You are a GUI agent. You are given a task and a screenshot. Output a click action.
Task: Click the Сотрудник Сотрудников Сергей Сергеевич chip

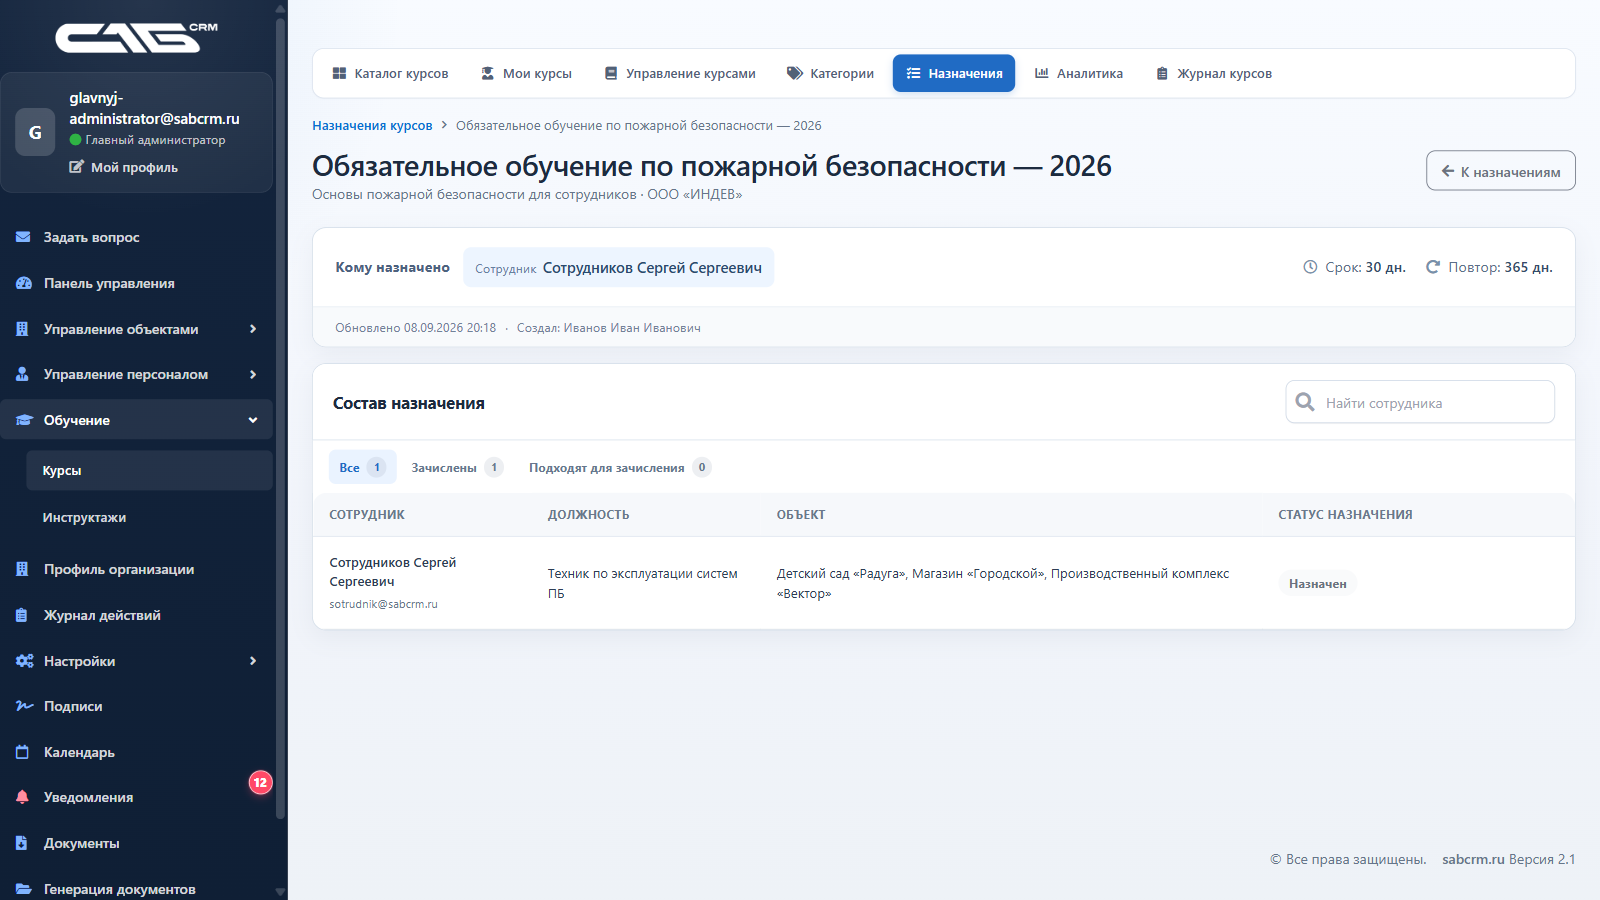pyautogui.click(x=618, y=267)
